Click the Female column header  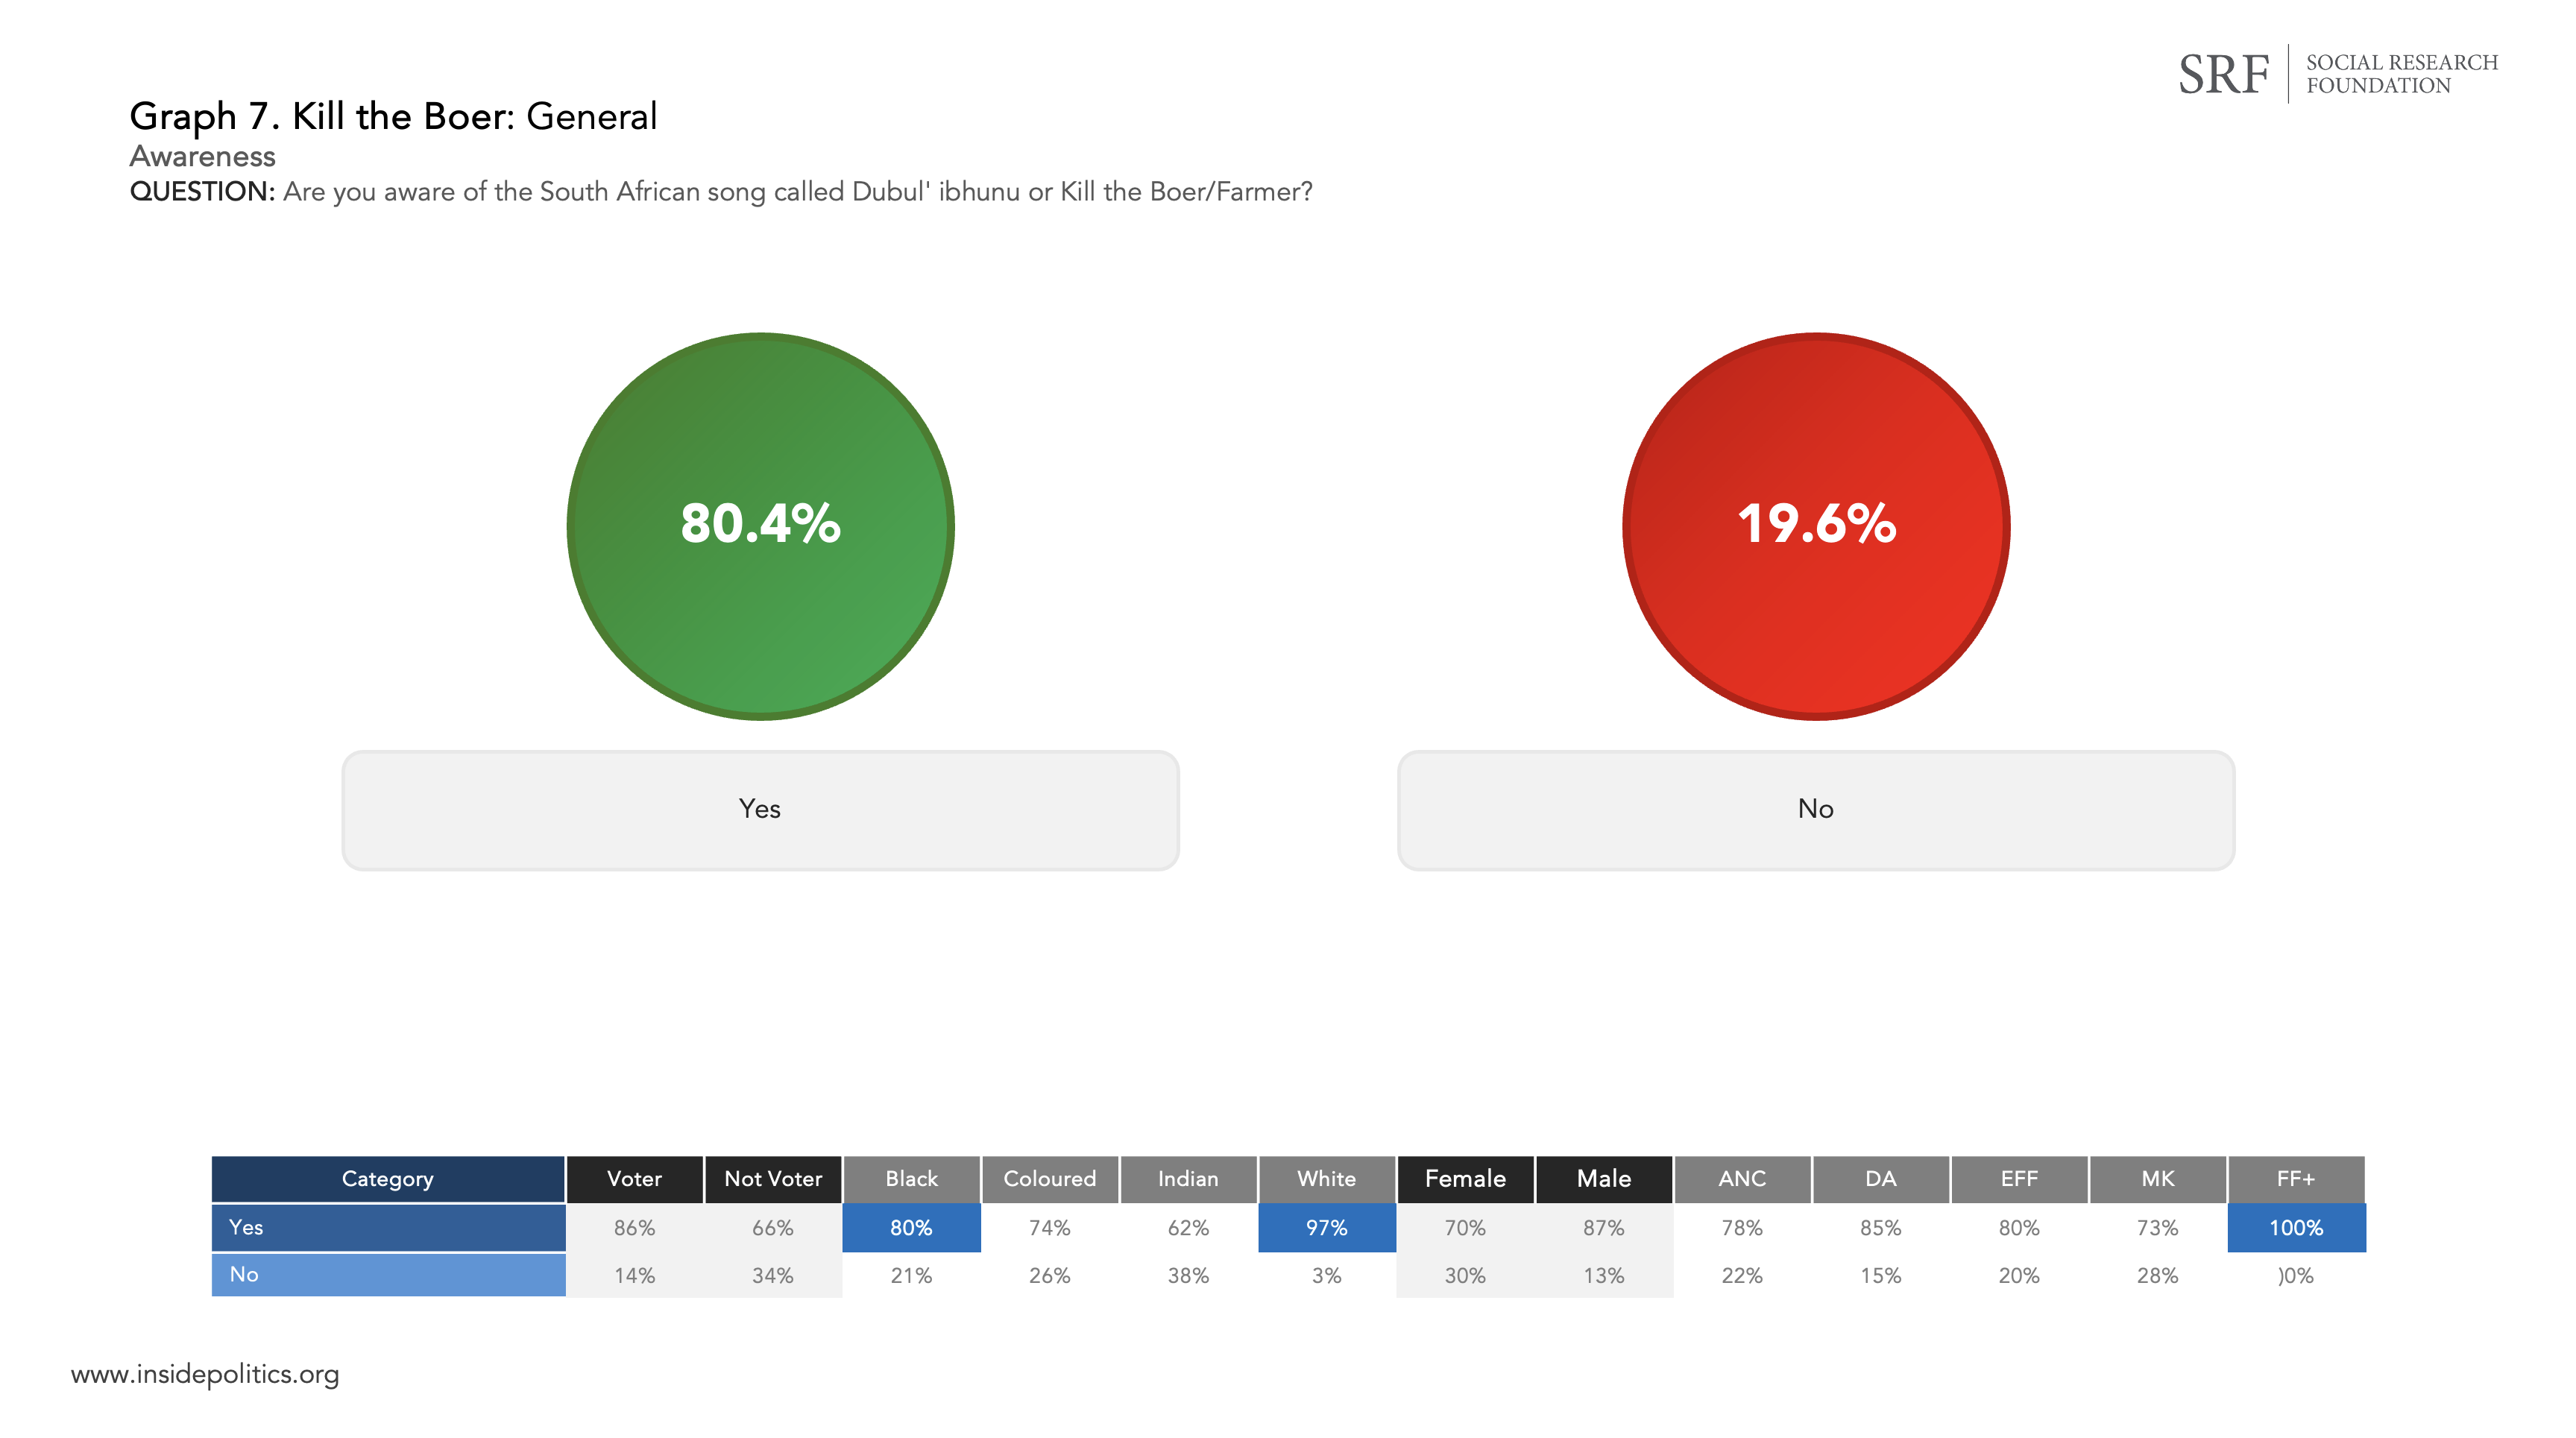tap(1465, 1179)
